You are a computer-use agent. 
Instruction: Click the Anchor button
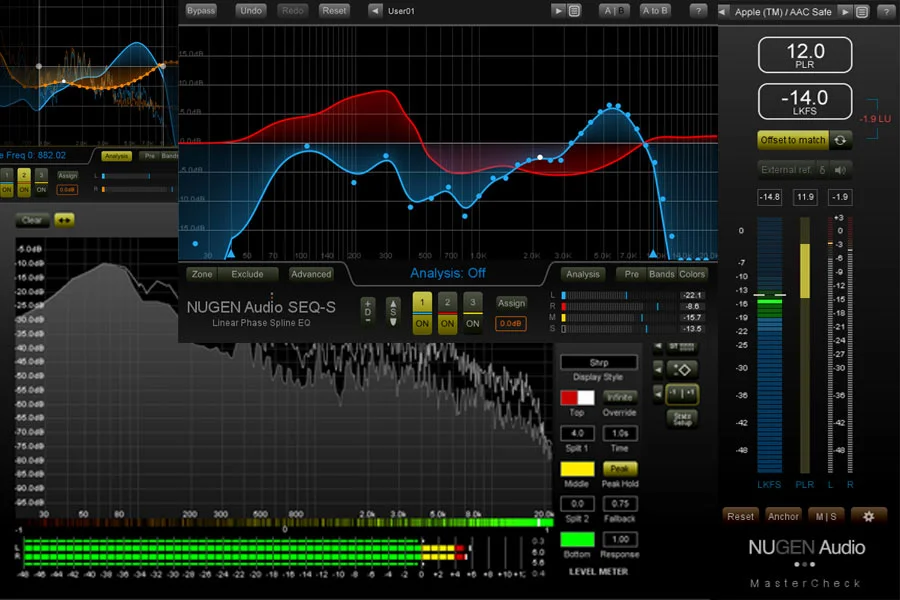pyautogui.click(x=783, y=516)
